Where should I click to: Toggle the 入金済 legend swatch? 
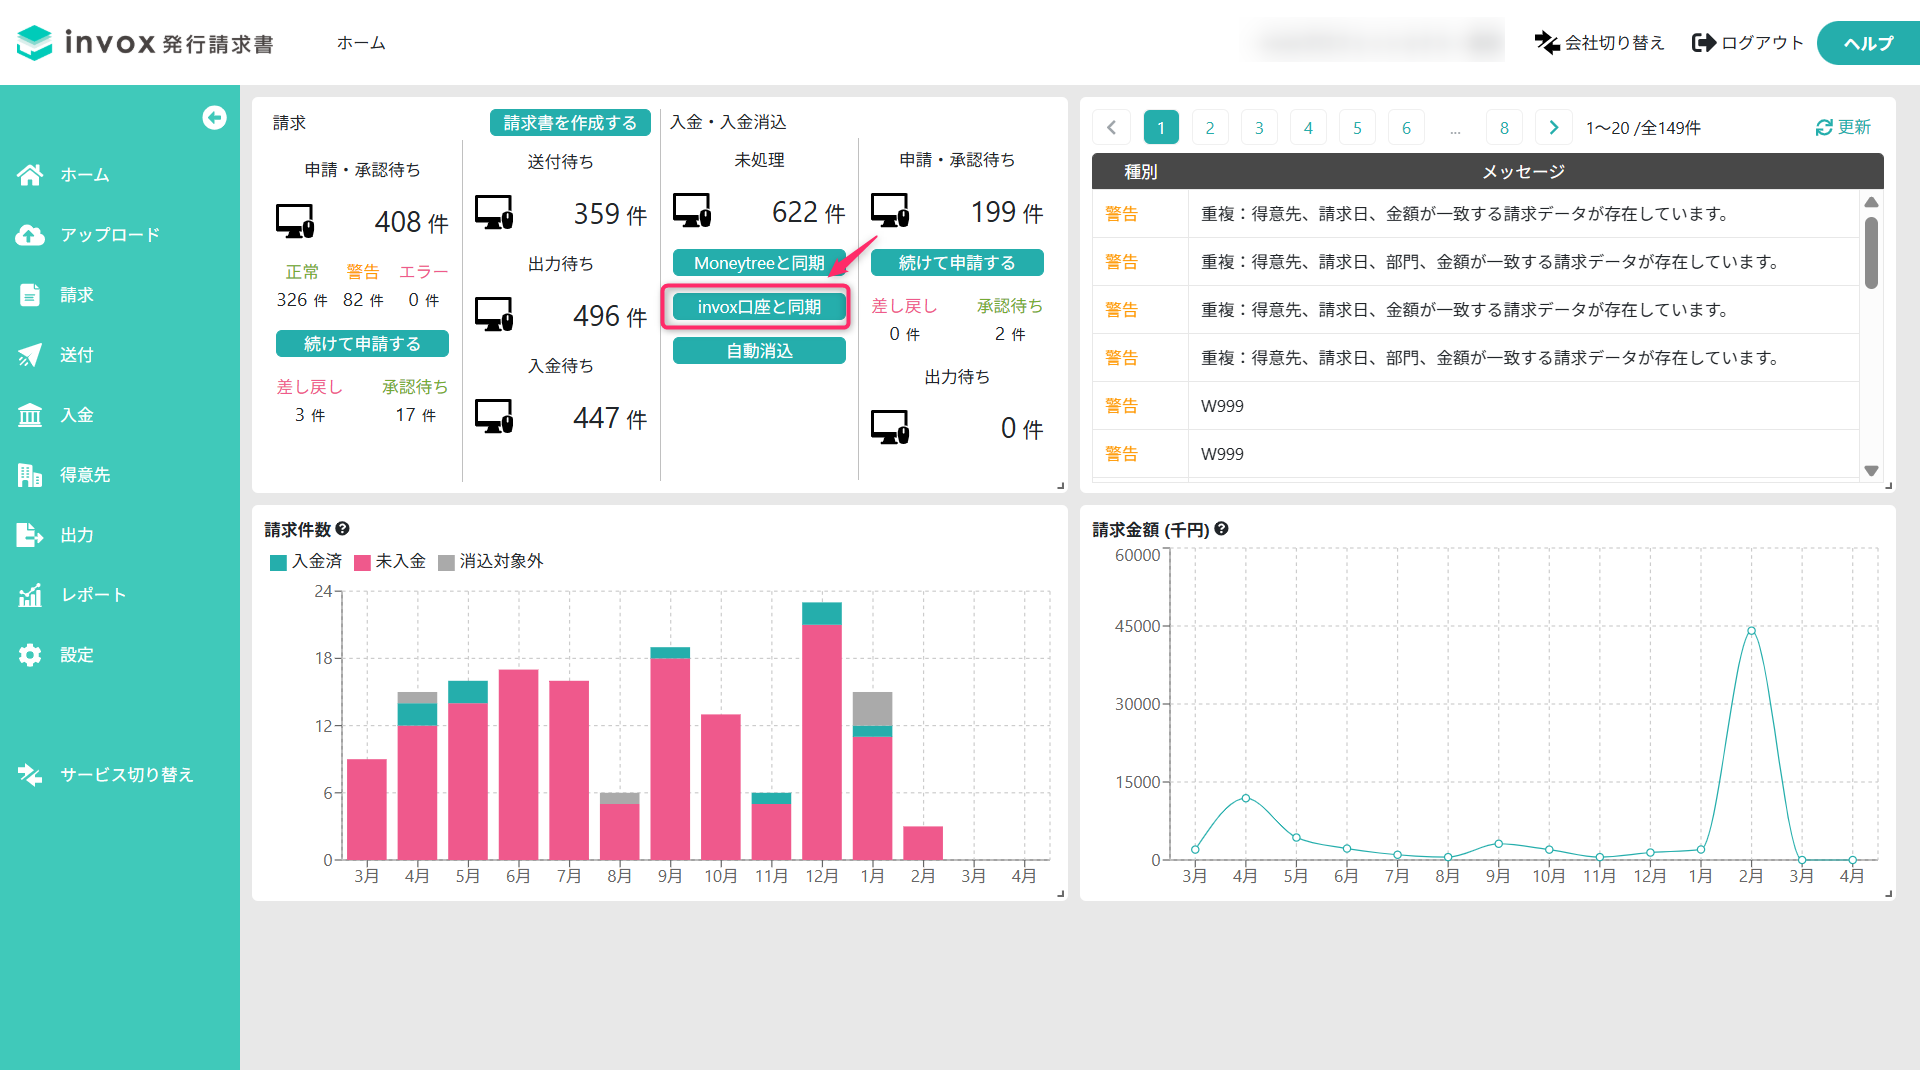(x=279, y=562)
